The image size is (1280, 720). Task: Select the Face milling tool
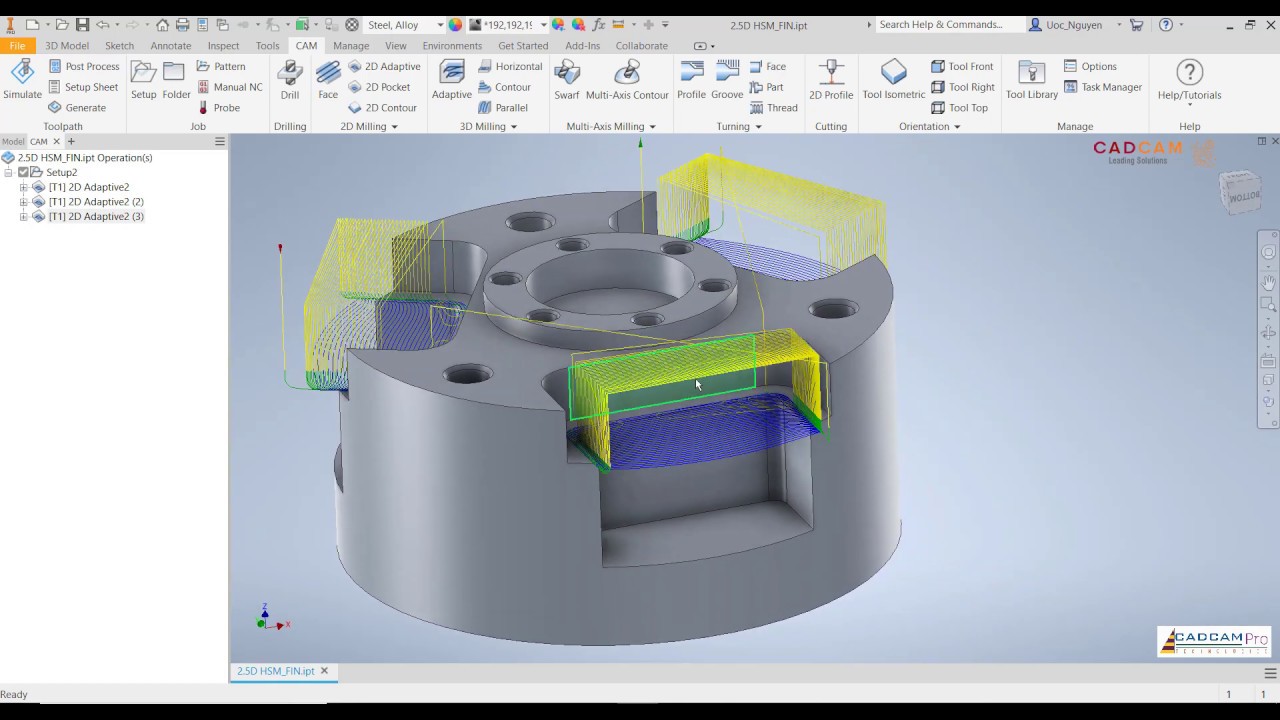pyautogui.click(x=328, y=81)
